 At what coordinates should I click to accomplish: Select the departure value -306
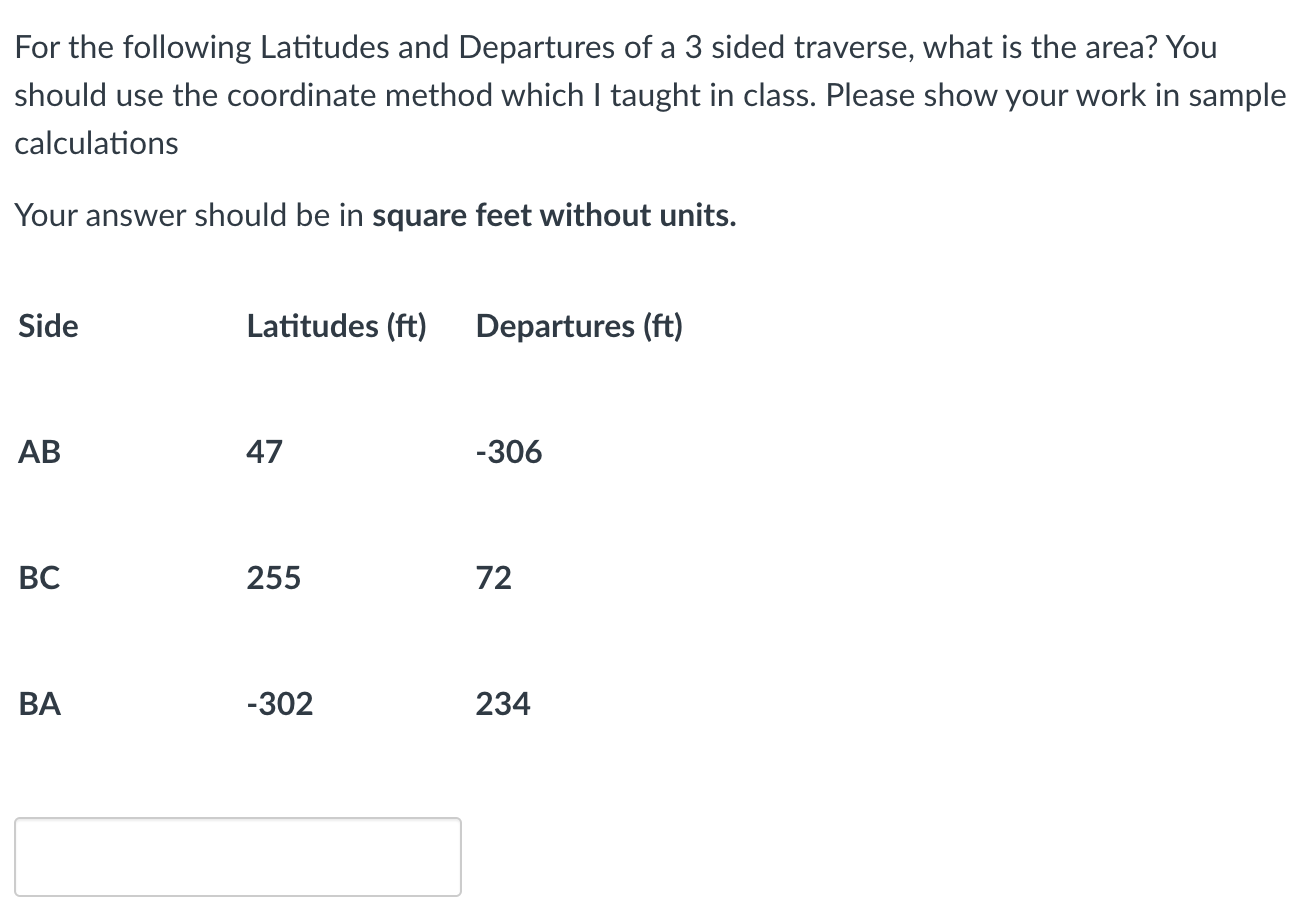click(509, 451)
